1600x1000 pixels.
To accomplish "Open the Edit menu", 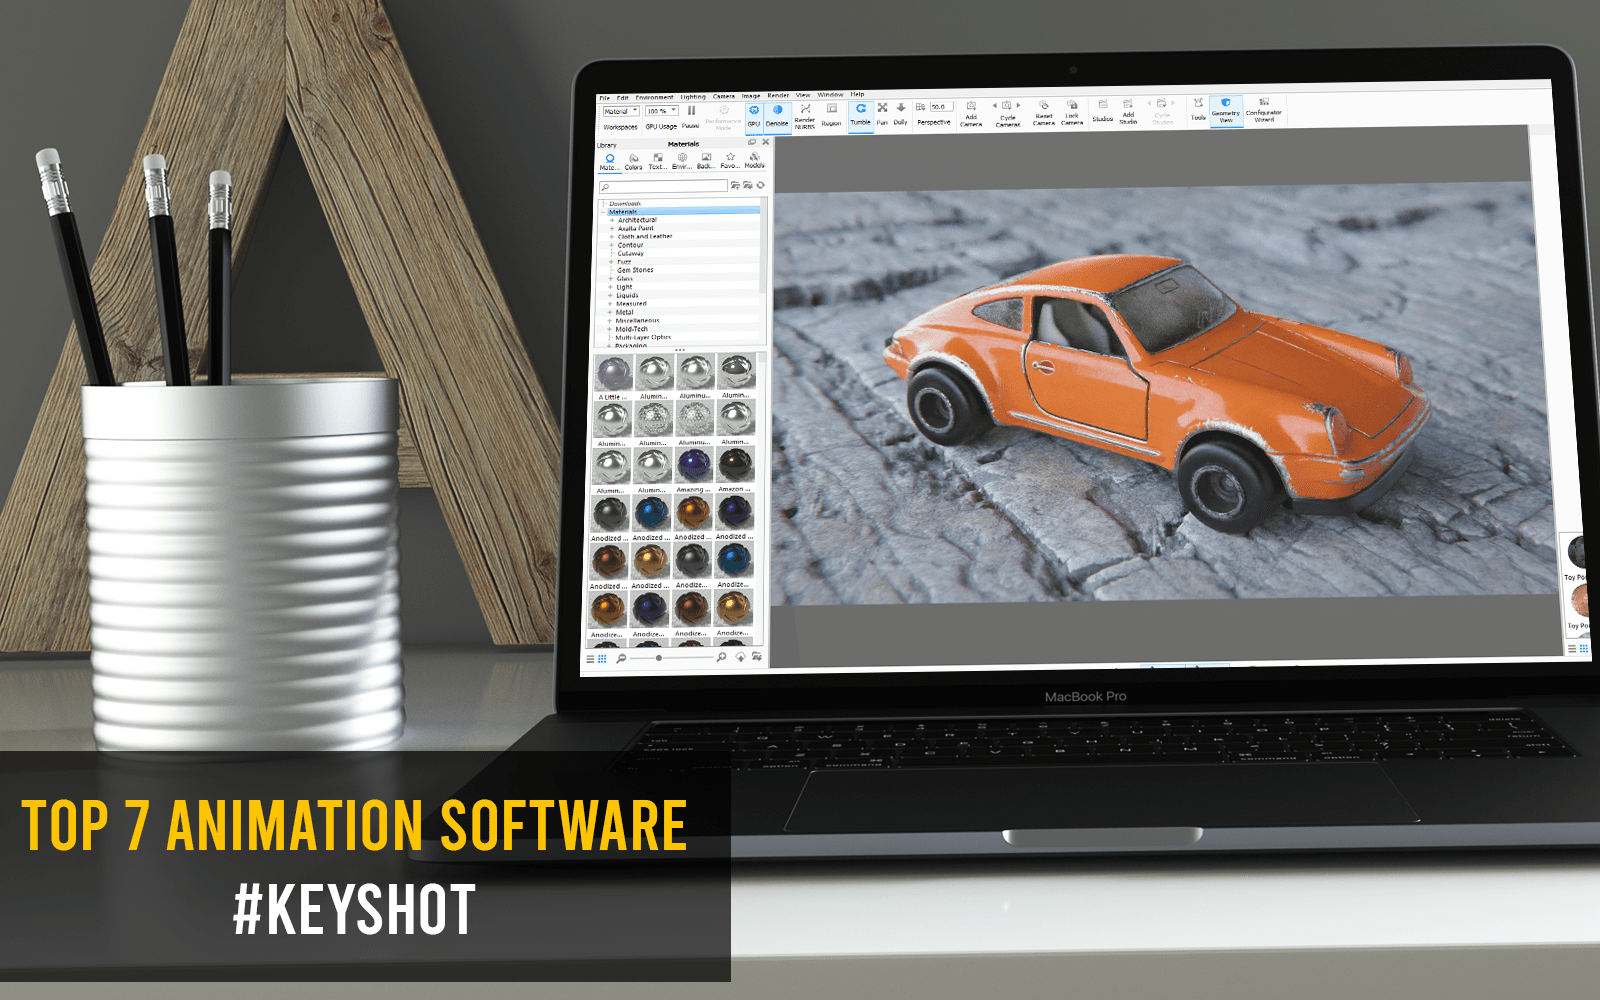I will click(622, 98).
